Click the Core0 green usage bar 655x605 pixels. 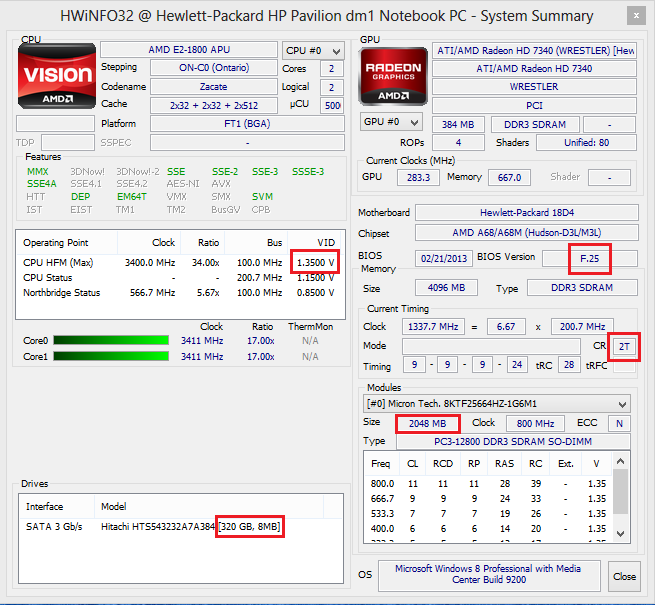109,341
